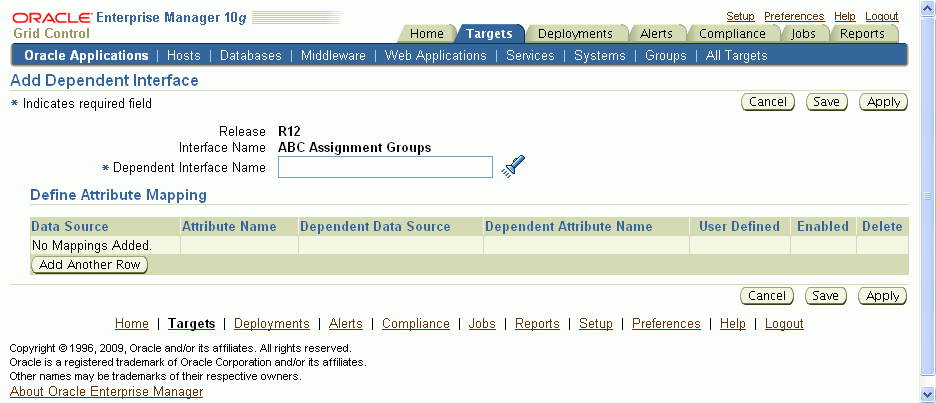Click the scrollbar down arrow
The width and height of the screenshot is (936, 403).
[x=928, y=393]
